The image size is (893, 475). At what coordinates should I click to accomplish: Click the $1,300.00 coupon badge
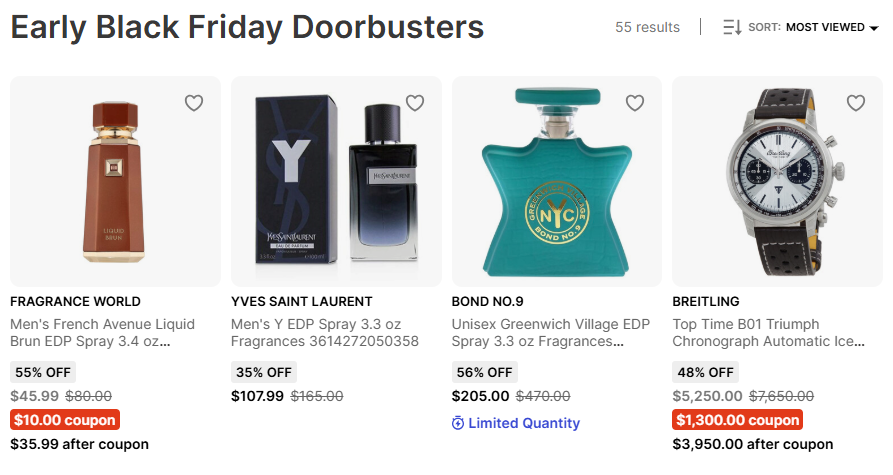tap(738, 420)
